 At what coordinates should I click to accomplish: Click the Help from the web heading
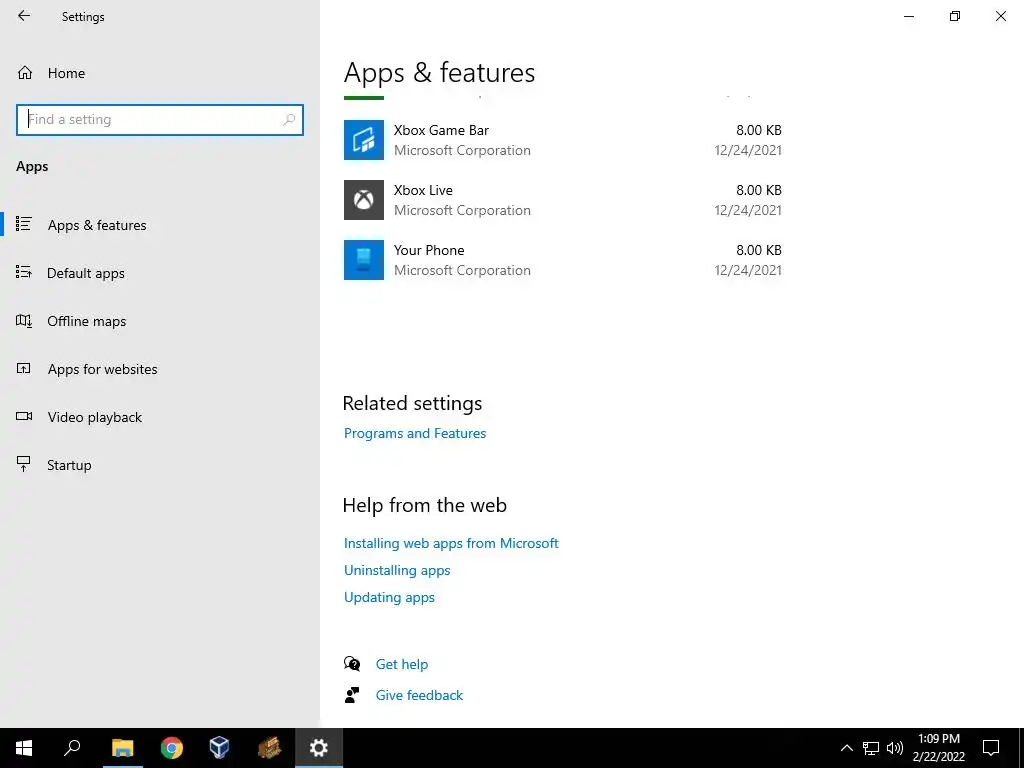424,505
